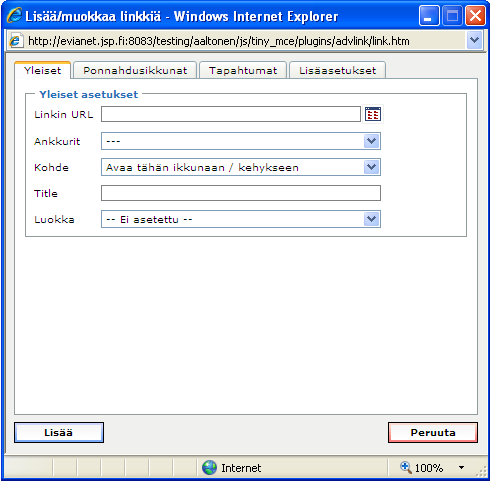Focus the Linkin URL input field
Screen dimensions: 490x481
pos(231,114)
